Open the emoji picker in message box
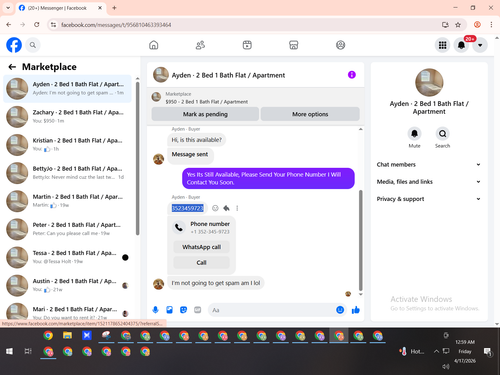 point(340,310)
